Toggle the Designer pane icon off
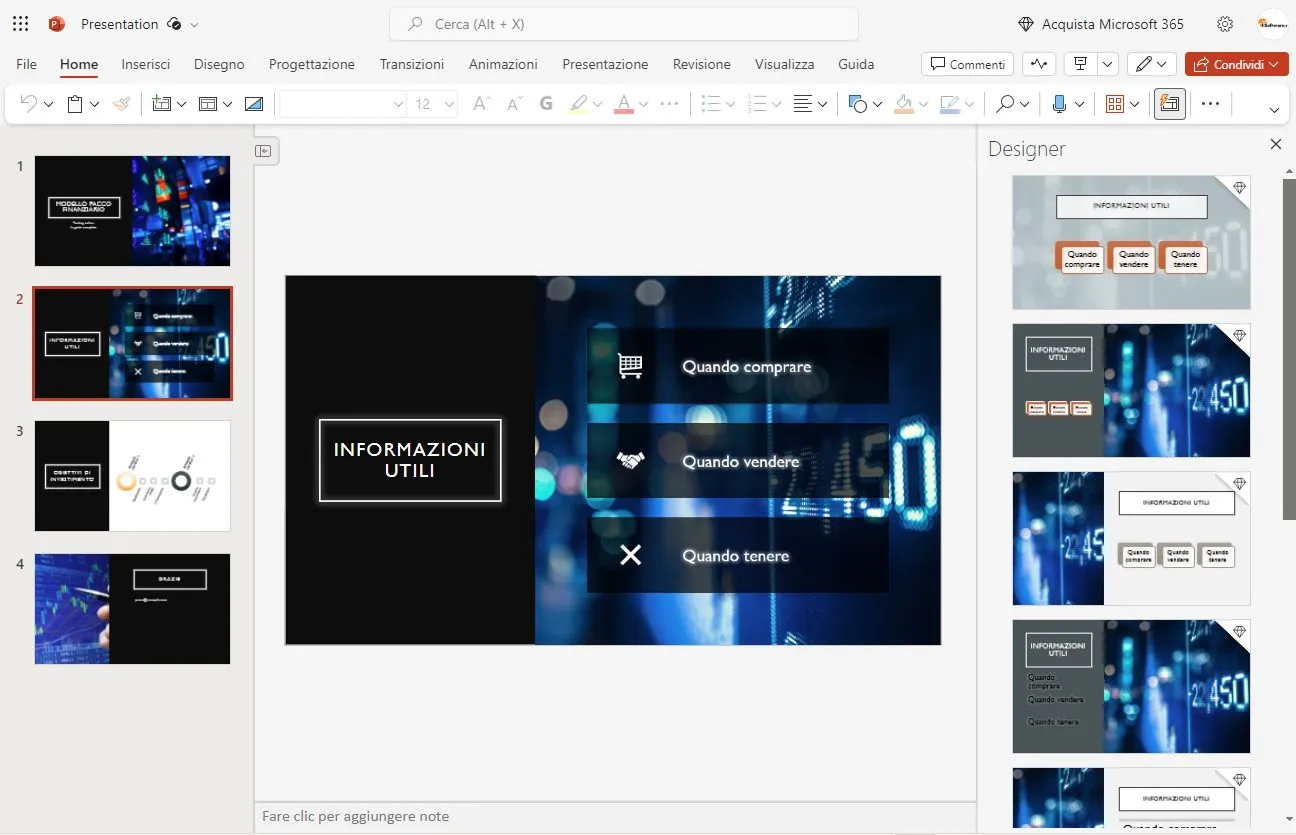Screen dimensions: 1296x835 (x=1170, y=103)
